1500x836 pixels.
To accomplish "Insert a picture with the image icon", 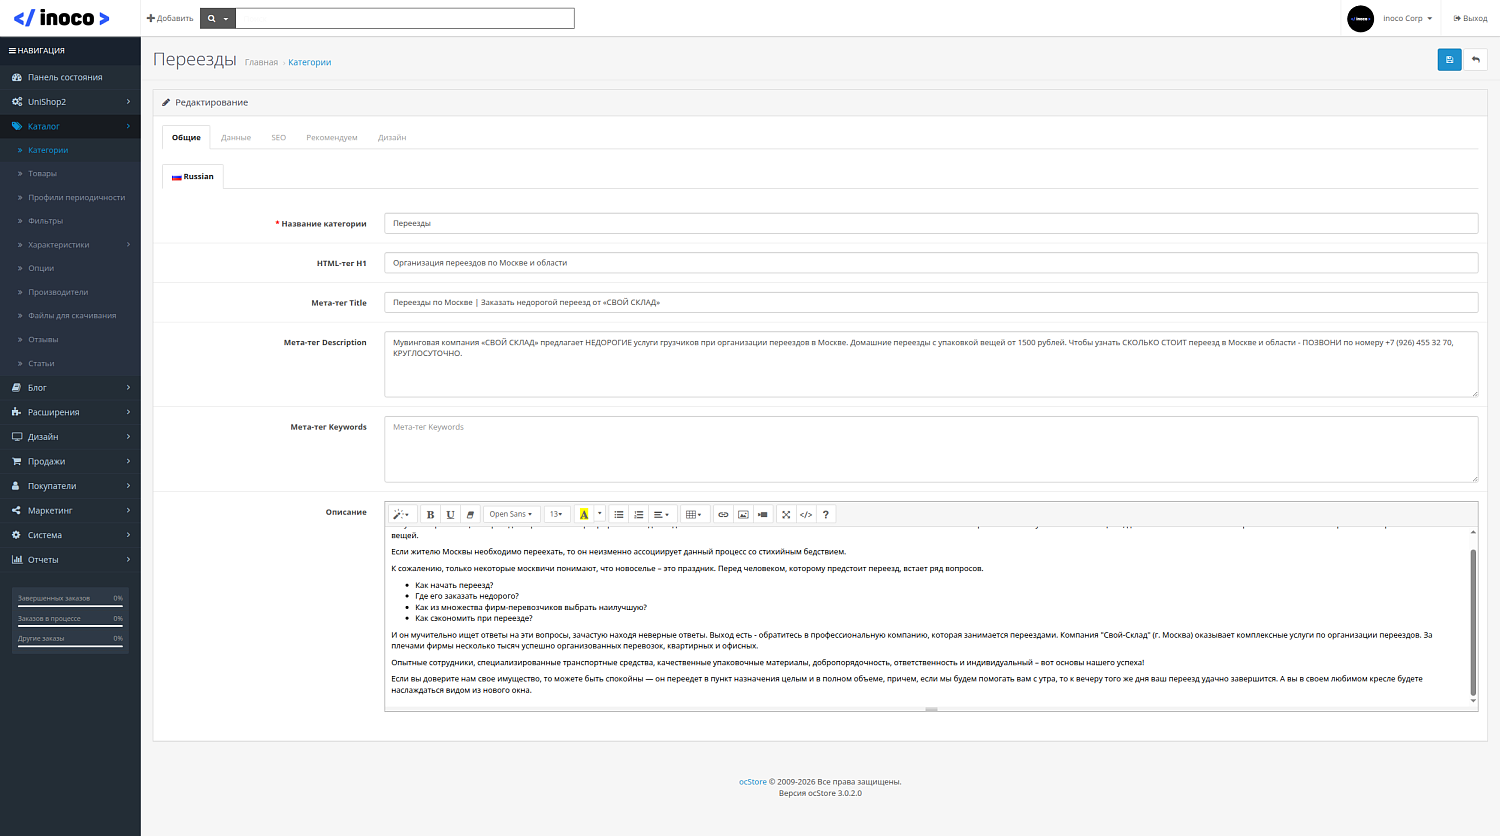I will click(743, 515).
